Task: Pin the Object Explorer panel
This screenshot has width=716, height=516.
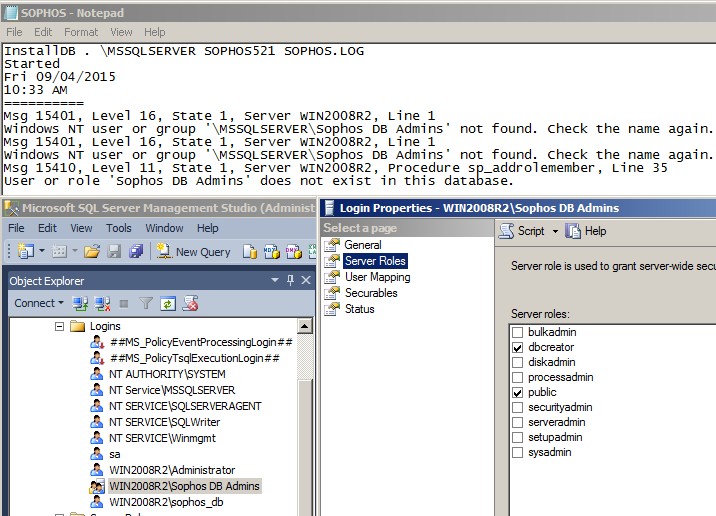Action: click(290, 280)
